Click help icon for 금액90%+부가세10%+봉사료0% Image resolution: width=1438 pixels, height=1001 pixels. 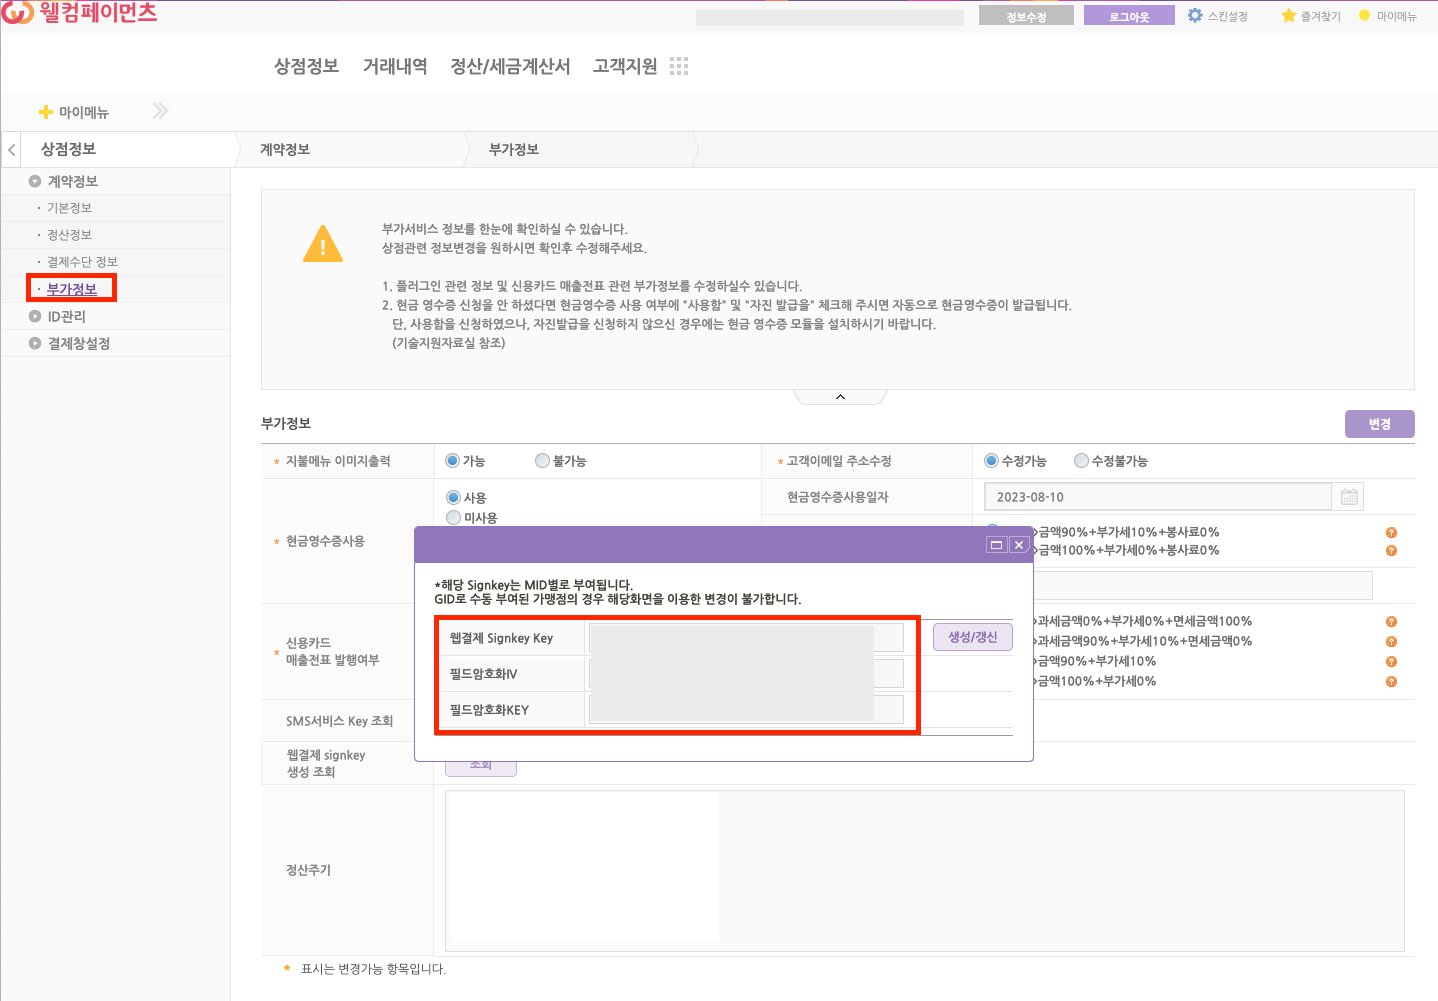point(1391,533)
